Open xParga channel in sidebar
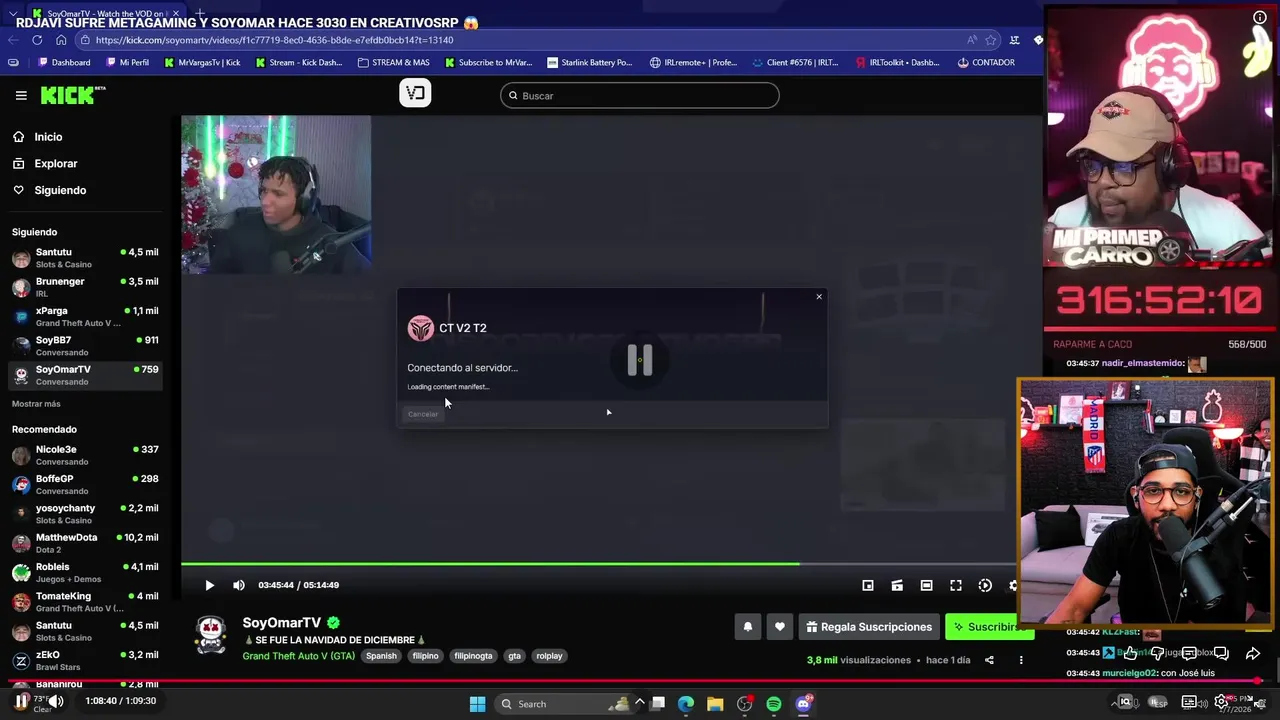The width and height of the screenshot is (1280, 720). point(85,316)
